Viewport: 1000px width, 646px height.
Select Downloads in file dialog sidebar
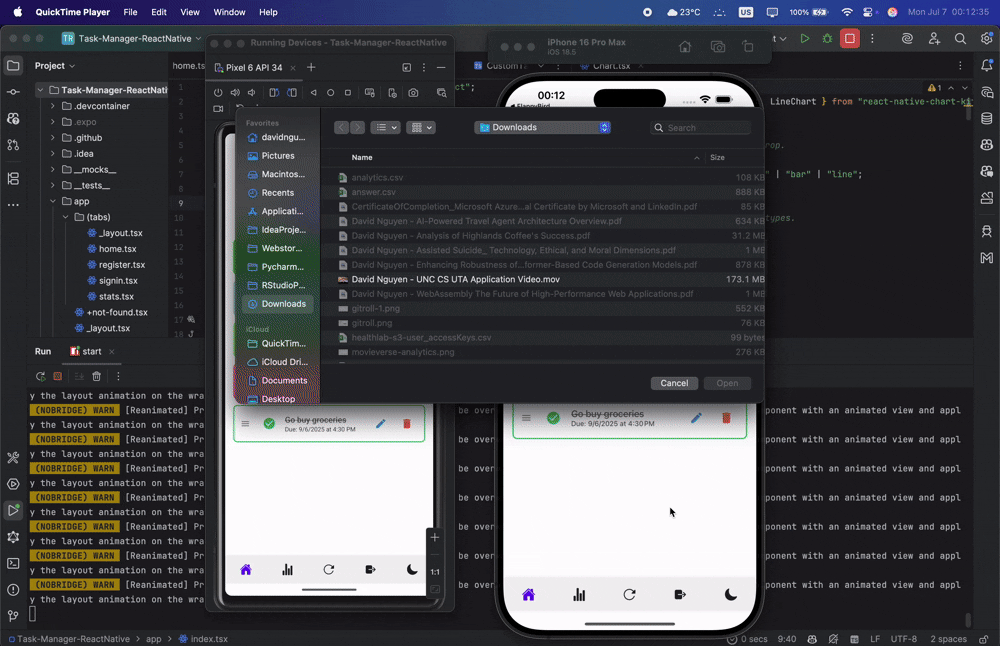pyautogui.click(x=277, y=304)
